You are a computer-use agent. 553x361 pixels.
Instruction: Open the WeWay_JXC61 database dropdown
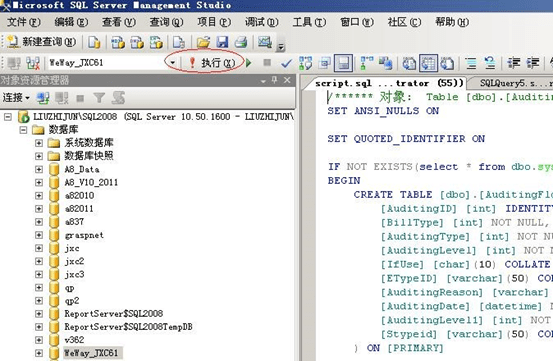[x=172, y=63]
